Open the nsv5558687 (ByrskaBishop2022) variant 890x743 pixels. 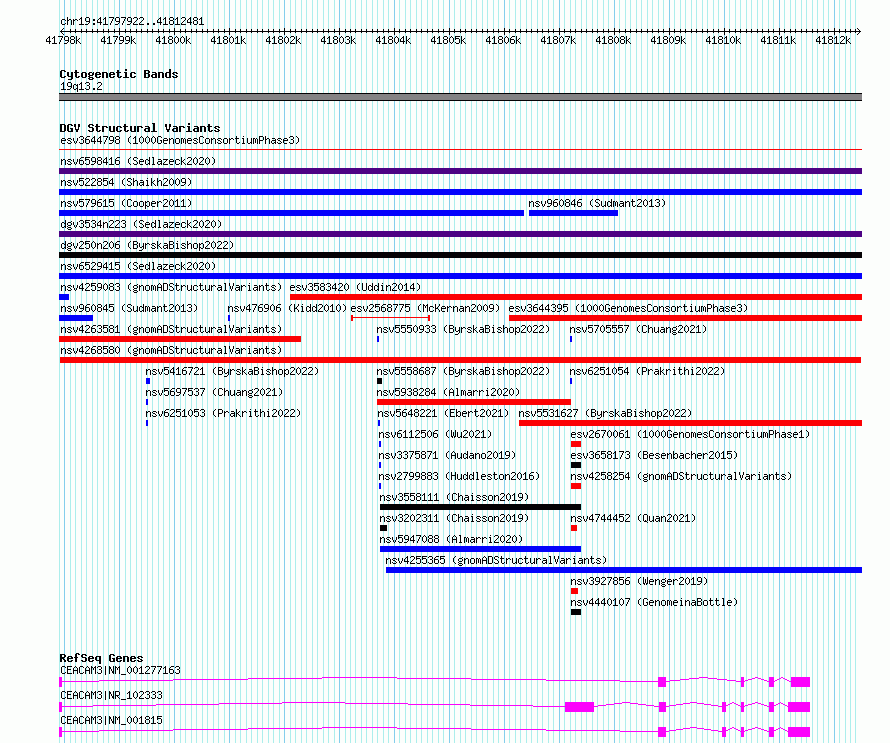pyautogui.click(x=463, y=371)
